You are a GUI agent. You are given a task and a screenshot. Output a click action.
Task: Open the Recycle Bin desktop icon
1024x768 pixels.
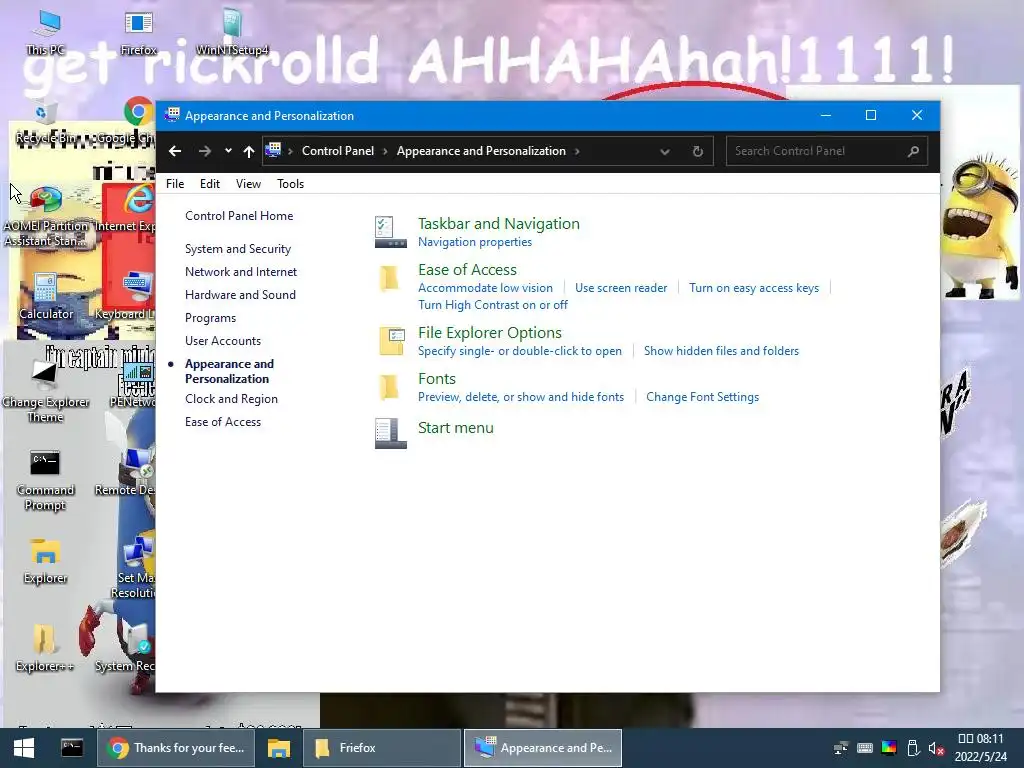pyautogui.click(x=45, y=123)
